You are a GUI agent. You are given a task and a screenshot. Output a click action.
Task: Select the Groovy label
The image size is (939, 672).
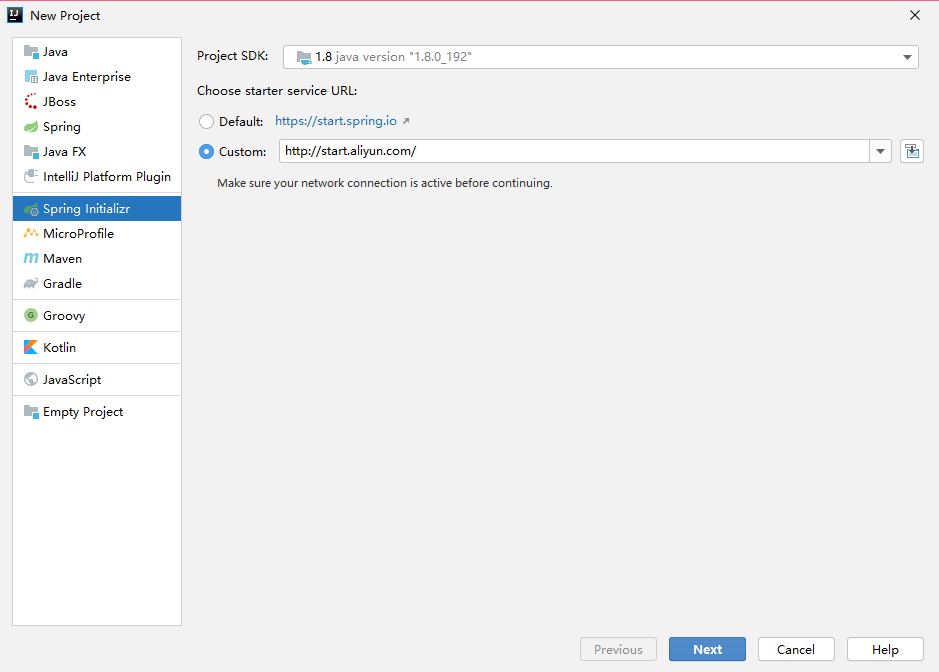click(x=64, y=316)
